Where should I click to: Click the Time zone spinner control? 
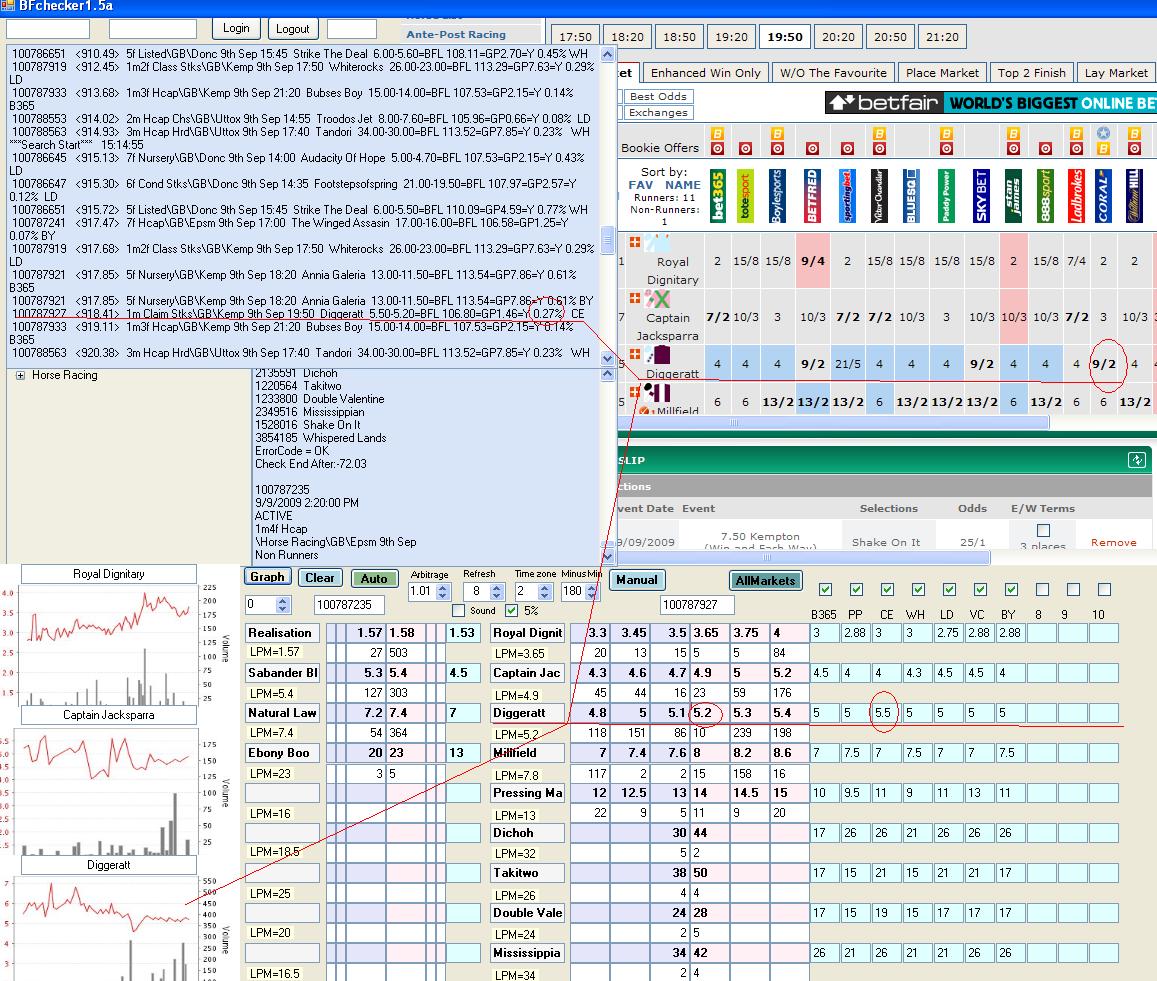click(x=545, y=591)
